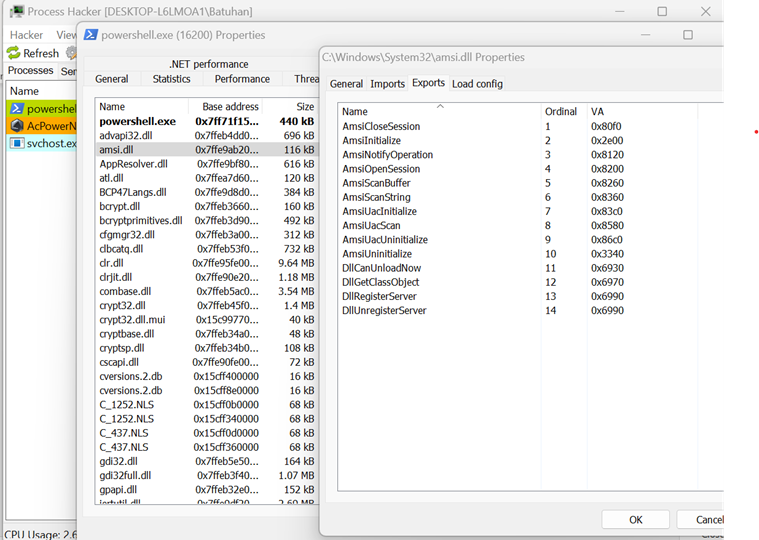Image resolution: width=759 pixels, height=540 pixels.
Task: Sort exports by Name column header
Action: (355, 112)
